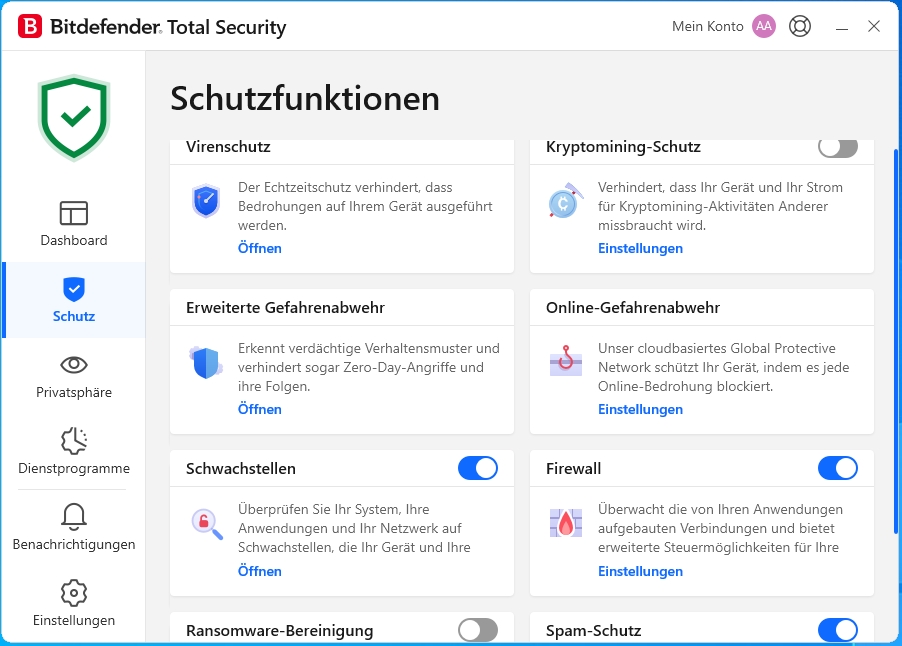
Task: Enable the Kryptomining-Schutz toggle
Action: [x=838, y=147]
